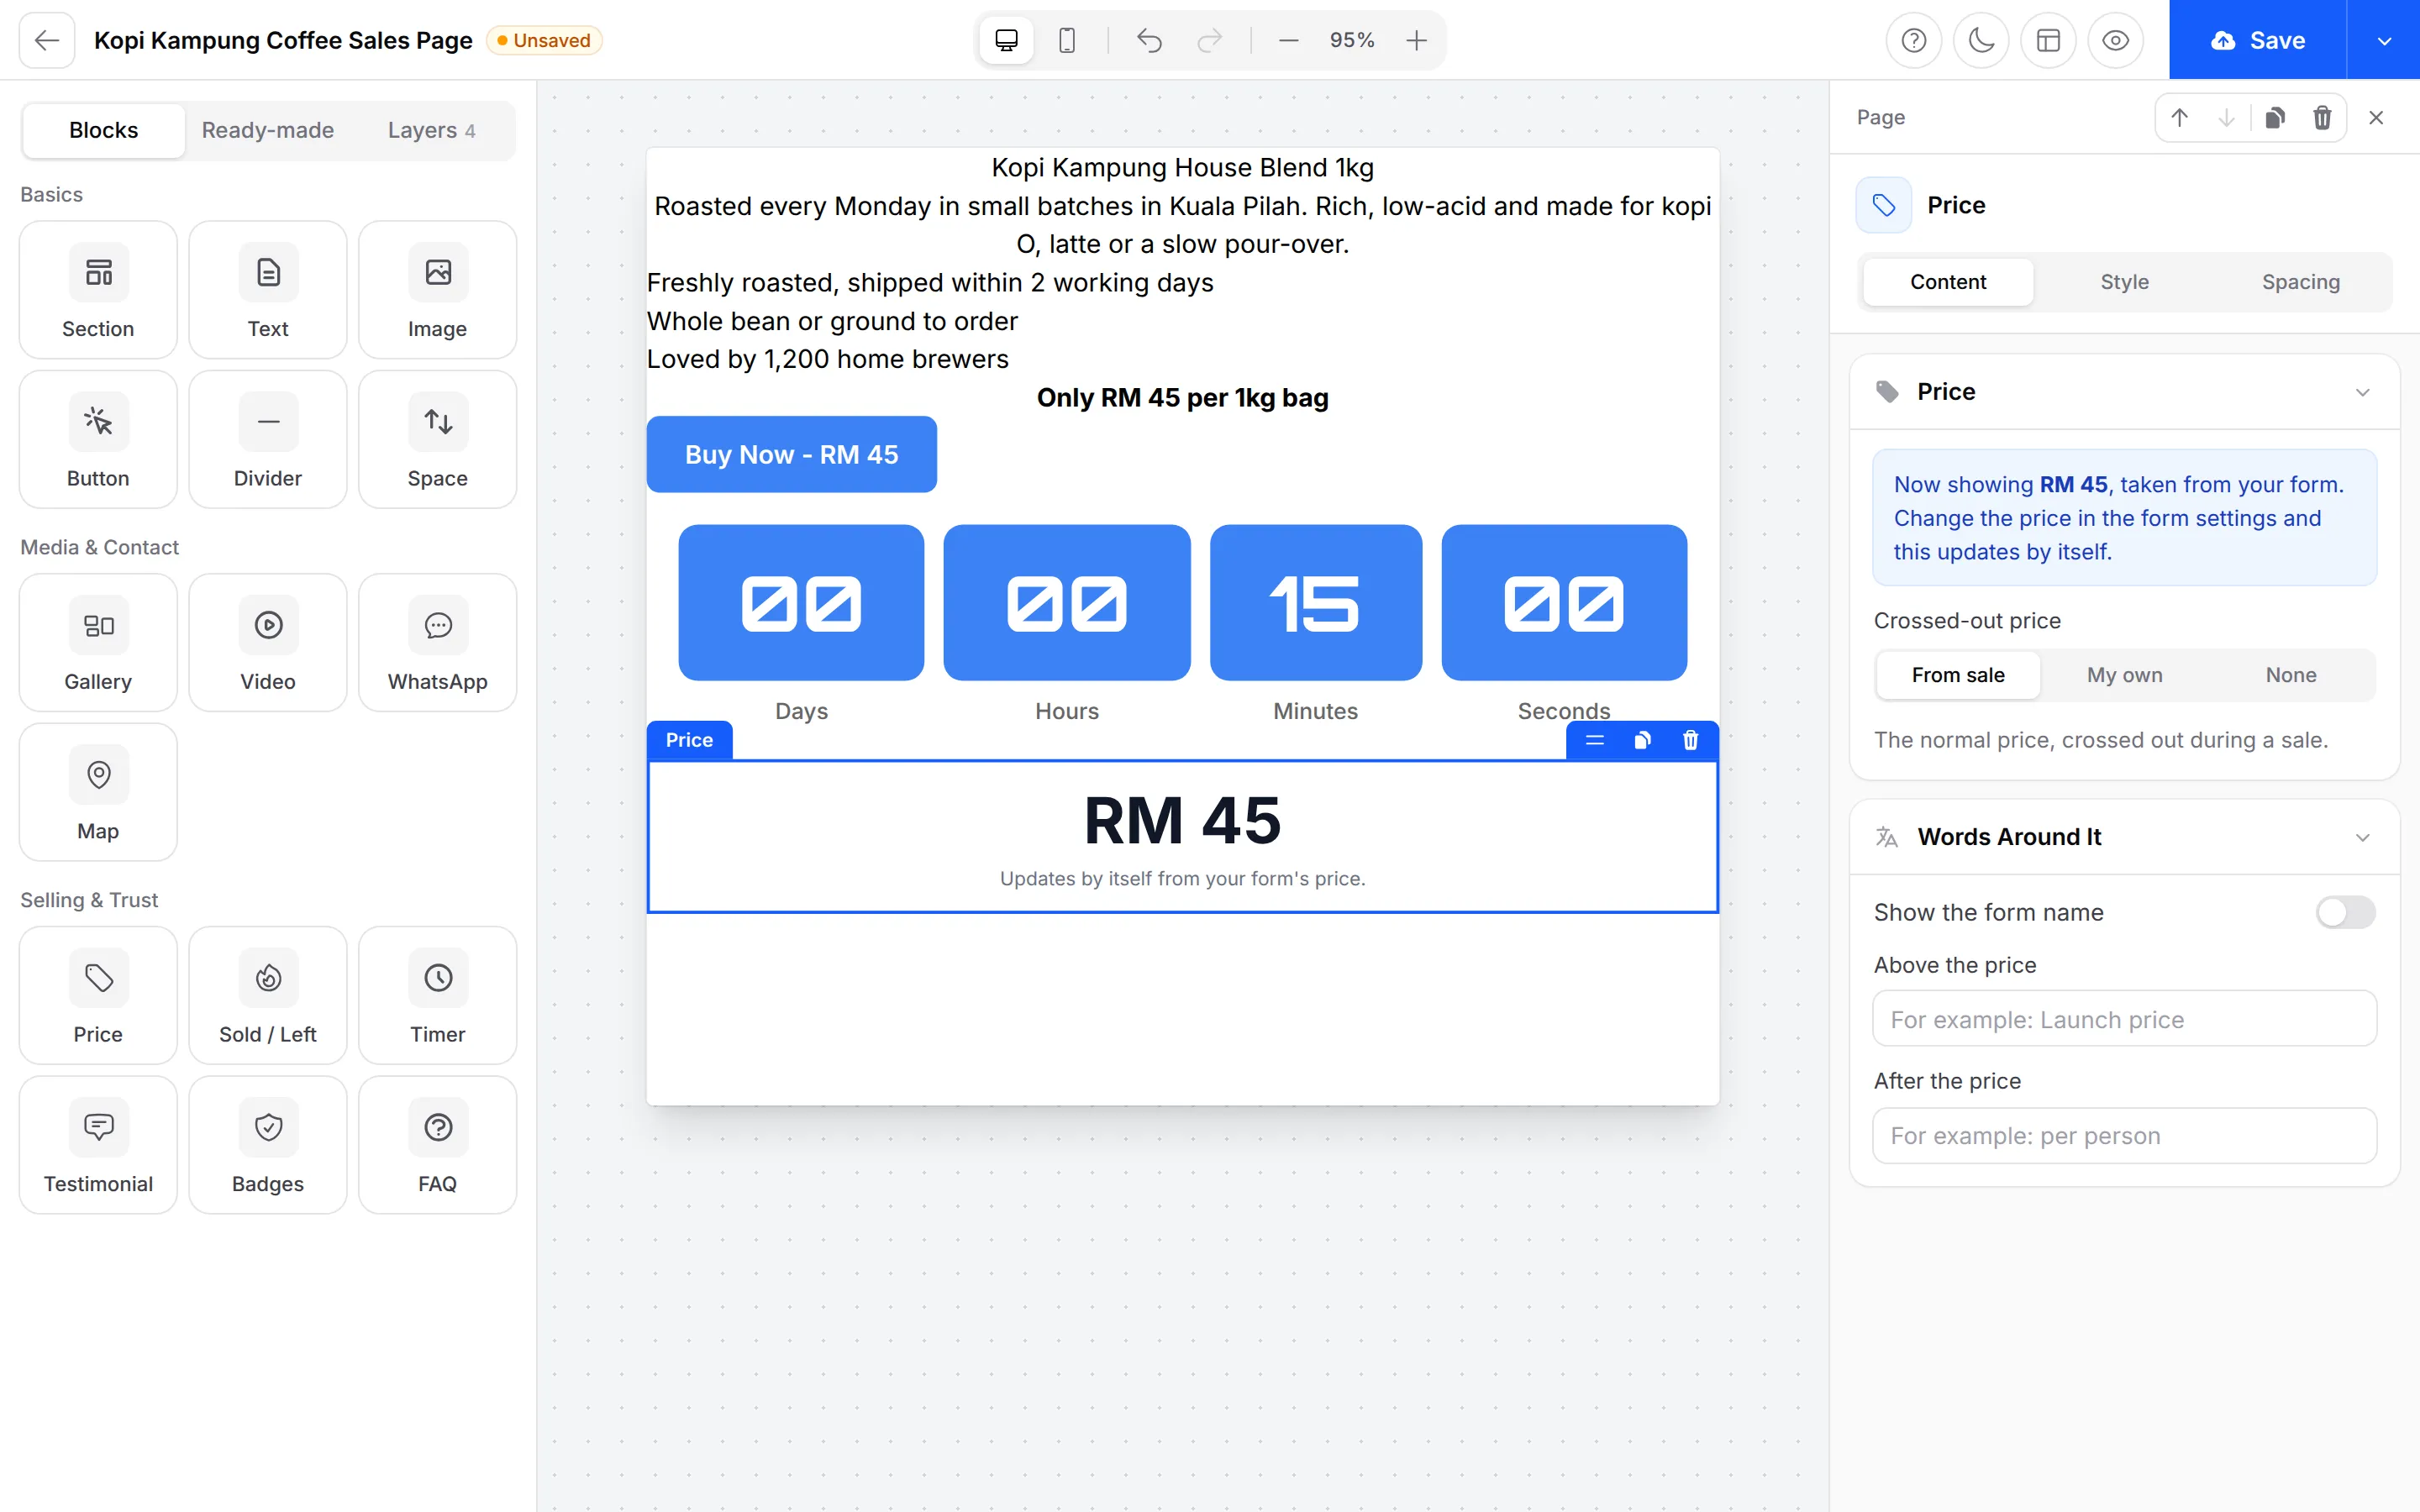The width and height of the screenshot is (2420, 1512).
Task: Zoom in with the plus button
Action: 1416,40
